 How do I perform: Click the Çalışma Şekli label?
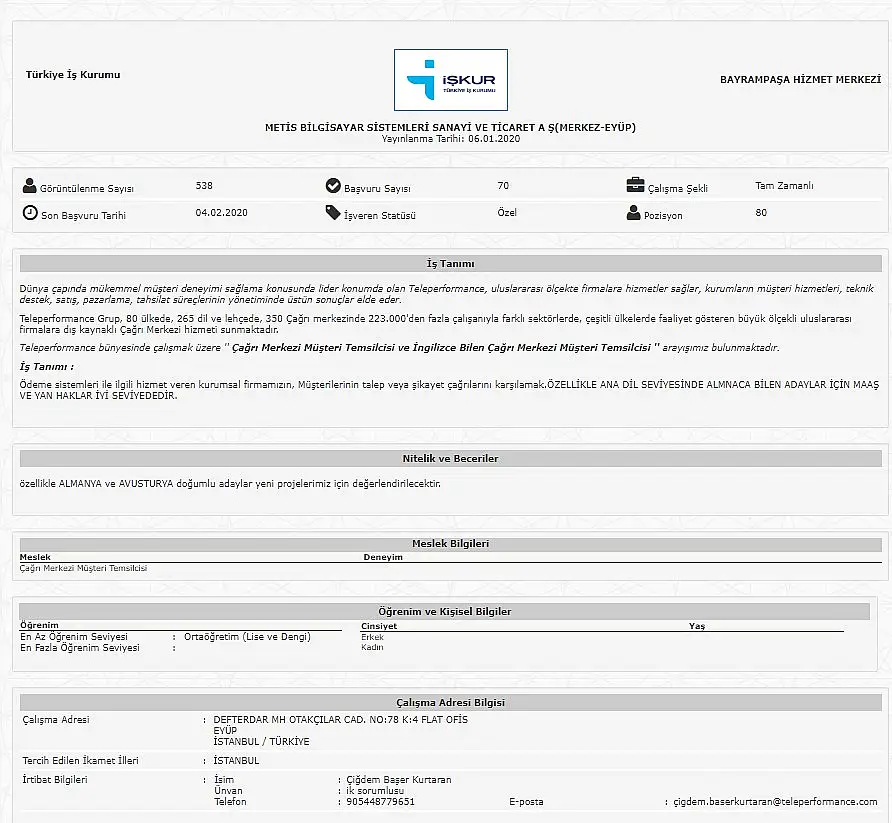click(678, 188)
